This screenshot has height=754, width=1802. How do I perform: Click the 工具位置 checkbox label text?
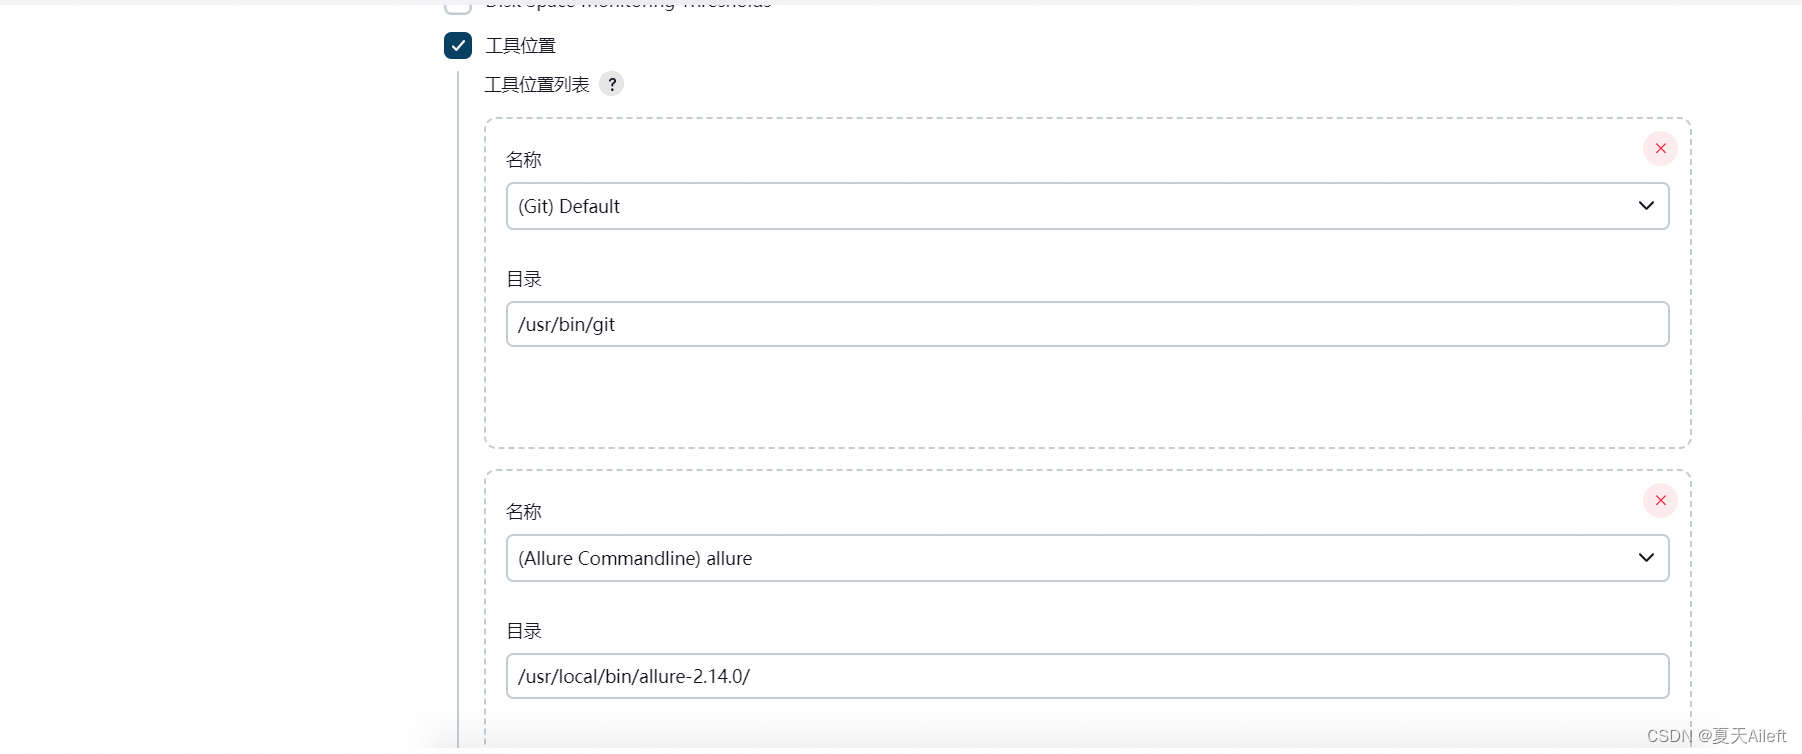coord(521,46)
